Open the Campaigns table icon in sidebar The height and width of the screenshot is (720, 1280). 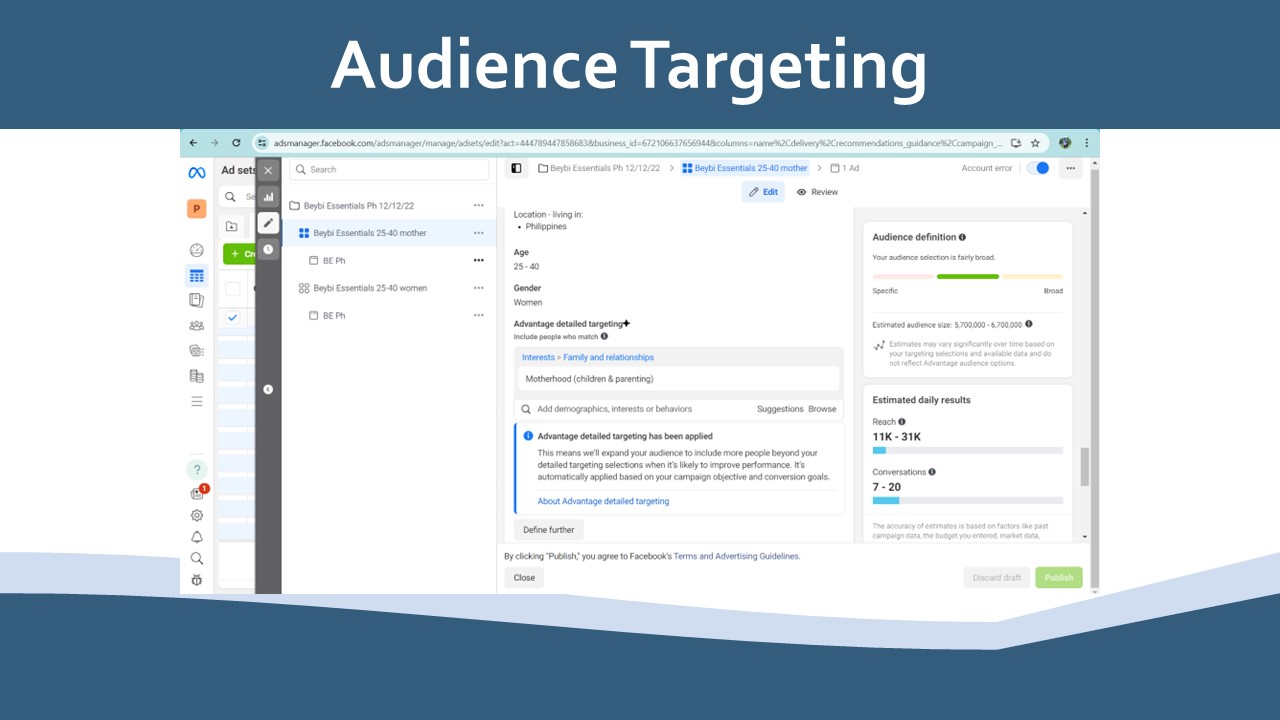click(197, 276)
